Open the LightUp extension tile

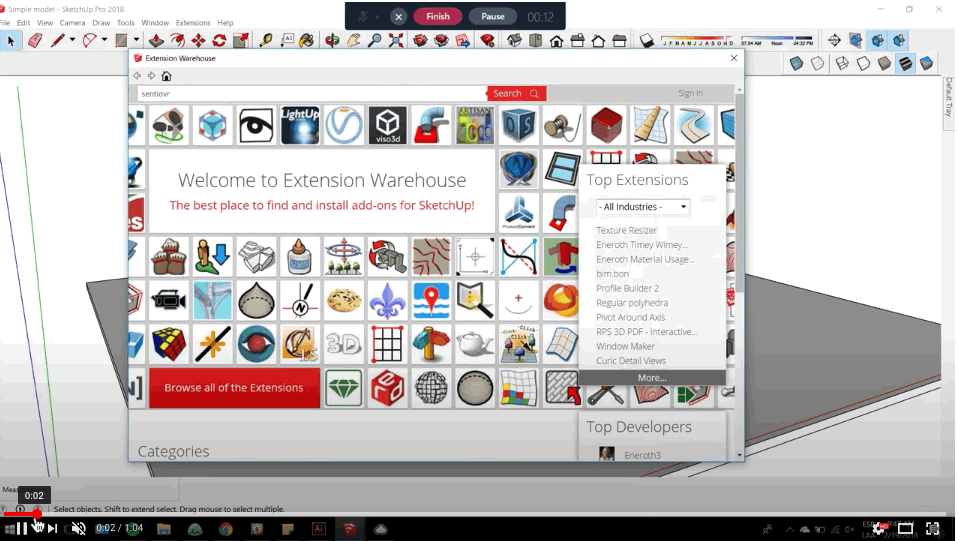[x=299, y=125]
